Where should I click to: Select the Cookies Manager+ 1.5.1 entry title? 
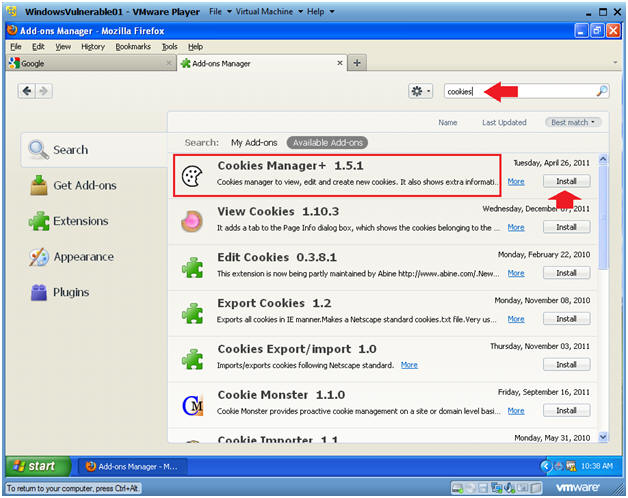(290, 166)
